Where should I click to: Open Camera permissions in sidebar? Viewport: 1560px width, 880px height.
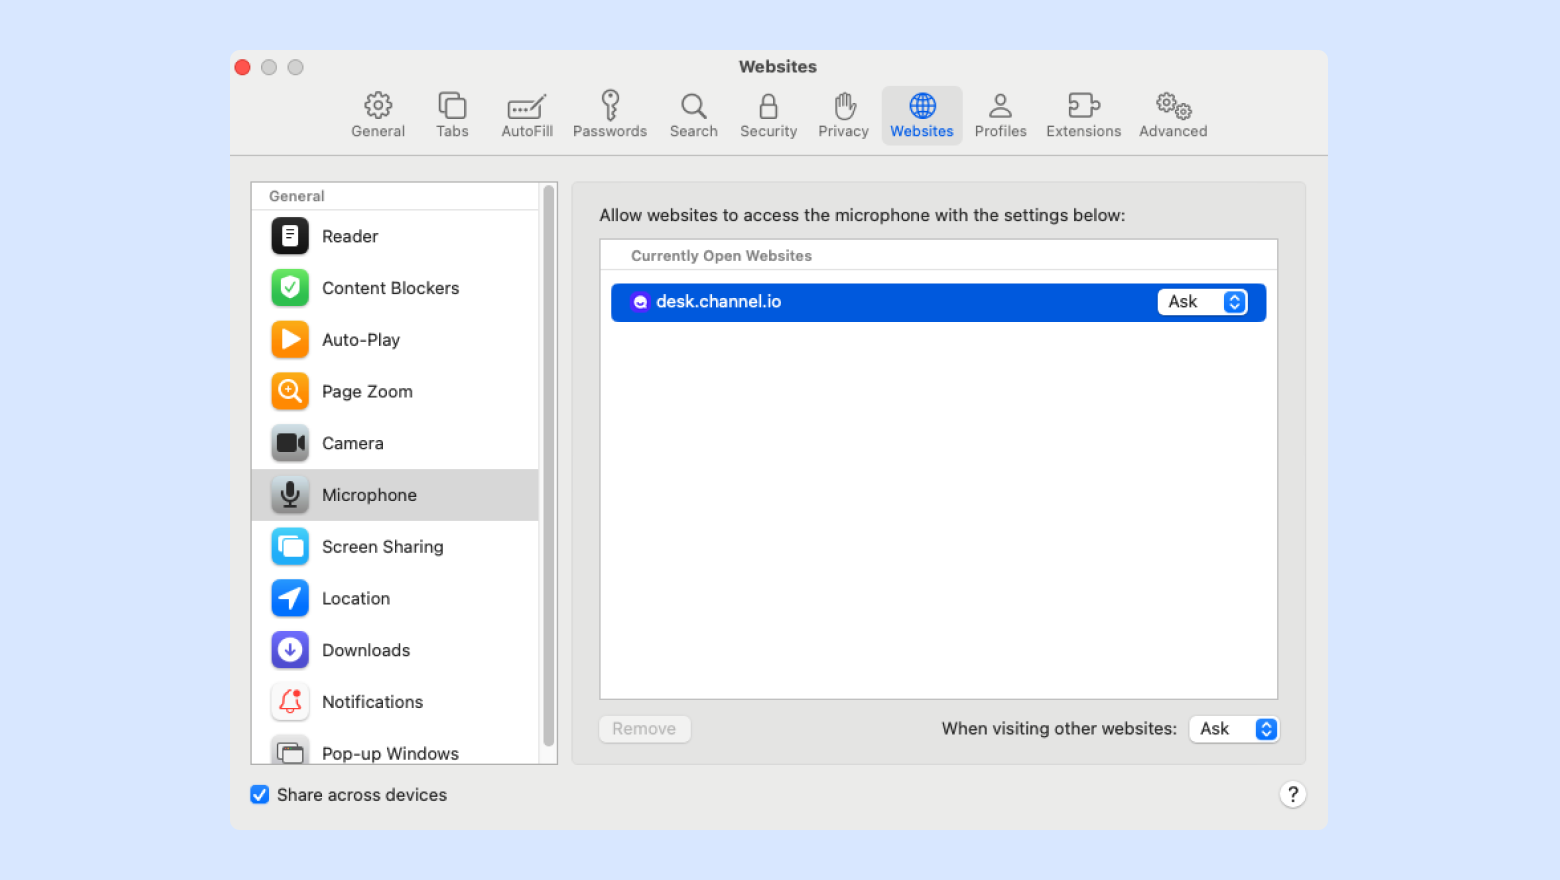352,443
